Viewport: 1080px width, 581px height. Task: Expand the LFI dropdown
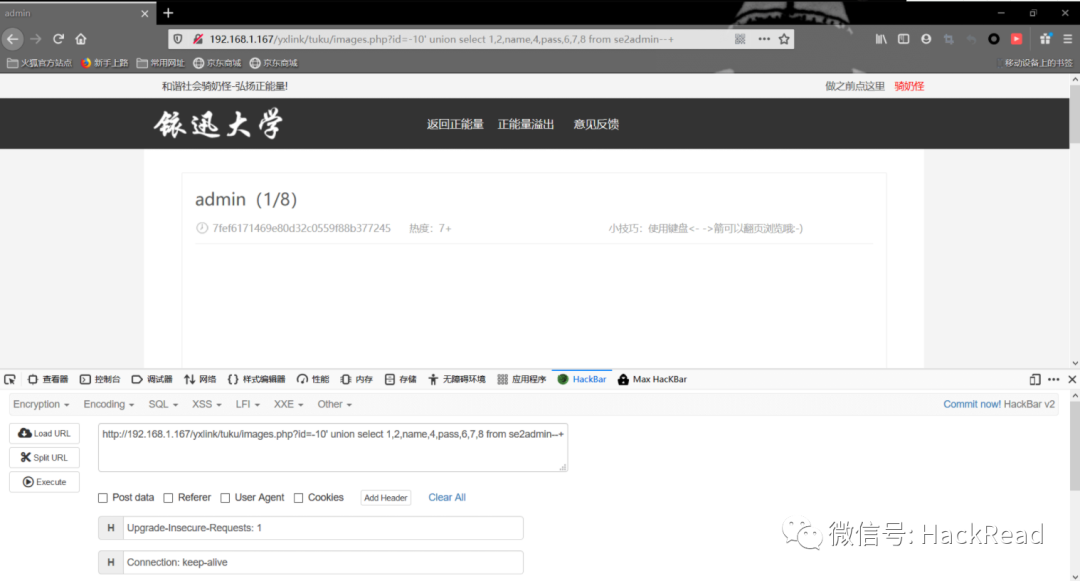pos(247,404)
